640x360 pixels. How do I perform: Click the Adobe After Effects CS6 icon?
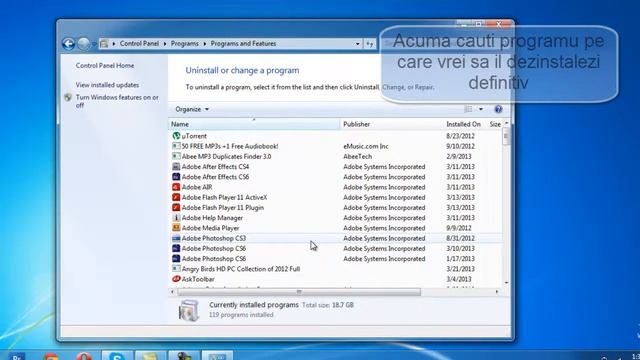click(176, 177)
